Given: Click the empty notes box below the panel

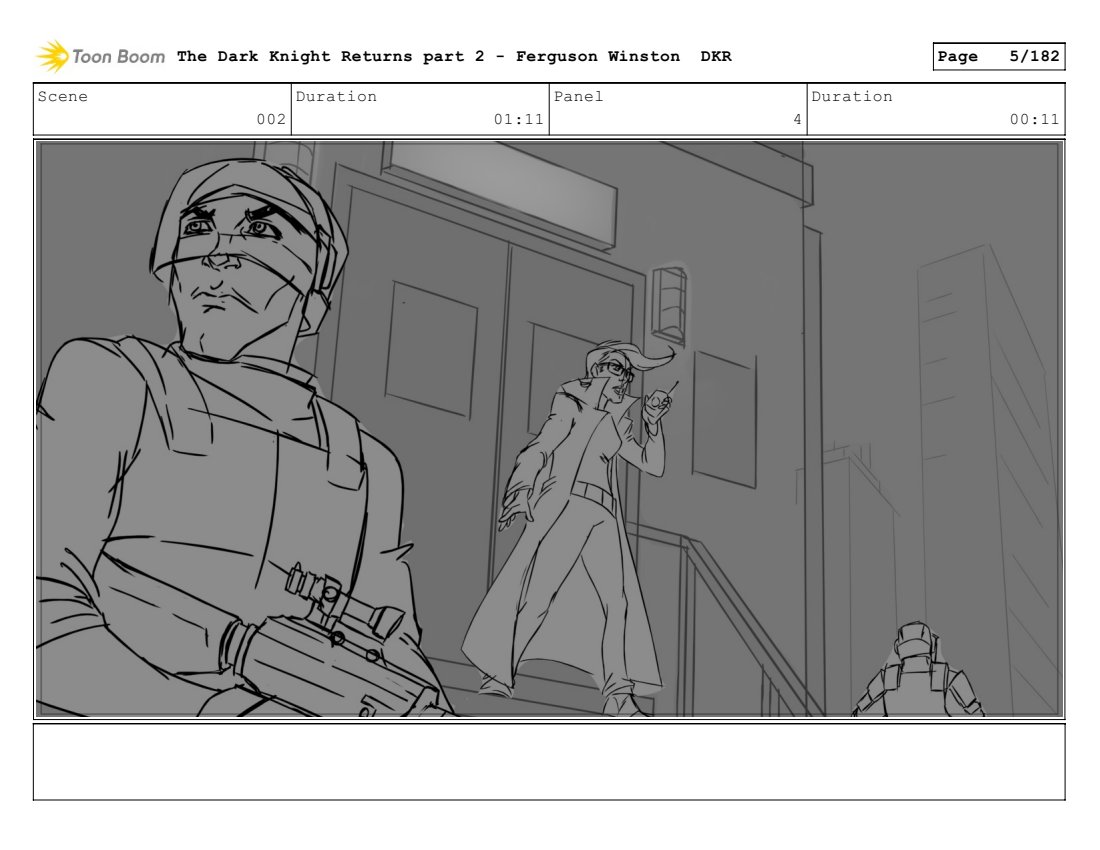Looking at the screenshot, I should [549, 762].
